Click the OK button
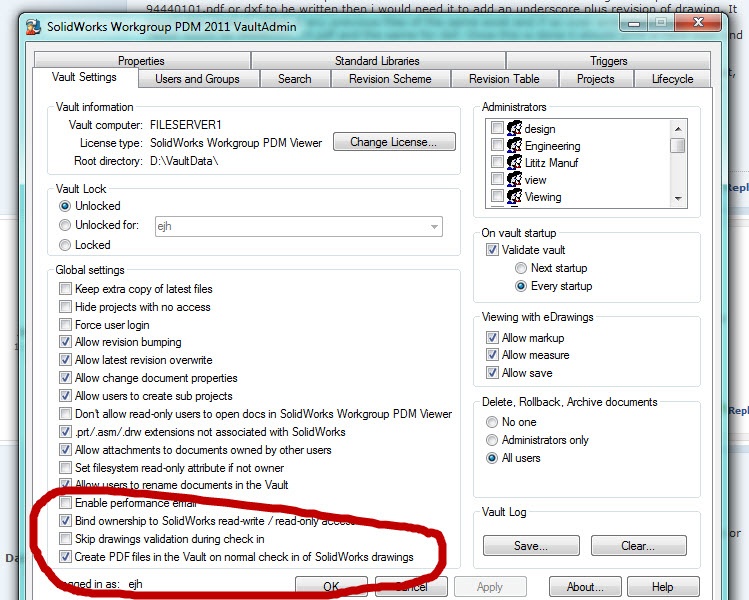 331,586
